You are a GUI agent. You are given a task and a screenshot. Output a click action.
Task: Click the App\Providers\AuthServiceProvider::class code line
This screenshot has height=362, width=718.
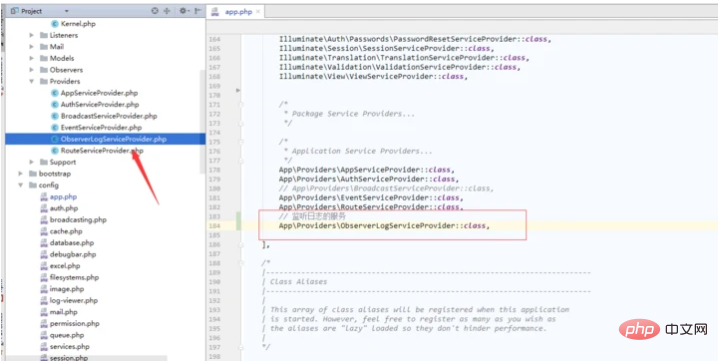click(369, 179)
